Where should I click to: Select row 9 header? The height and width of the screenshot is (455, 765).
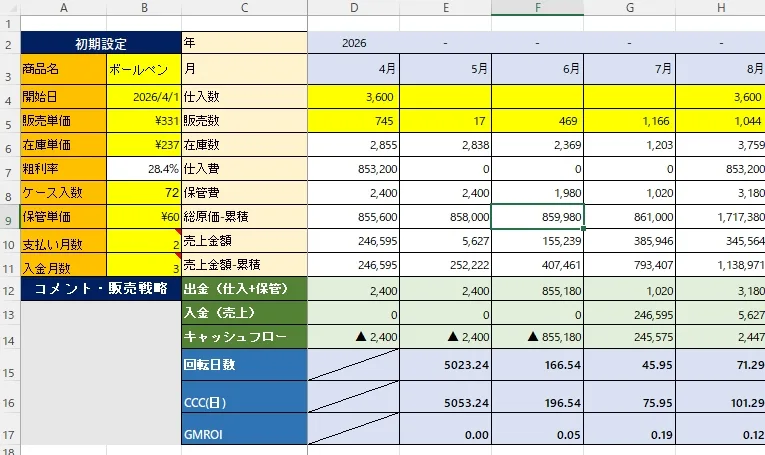[x=8, y=217]
